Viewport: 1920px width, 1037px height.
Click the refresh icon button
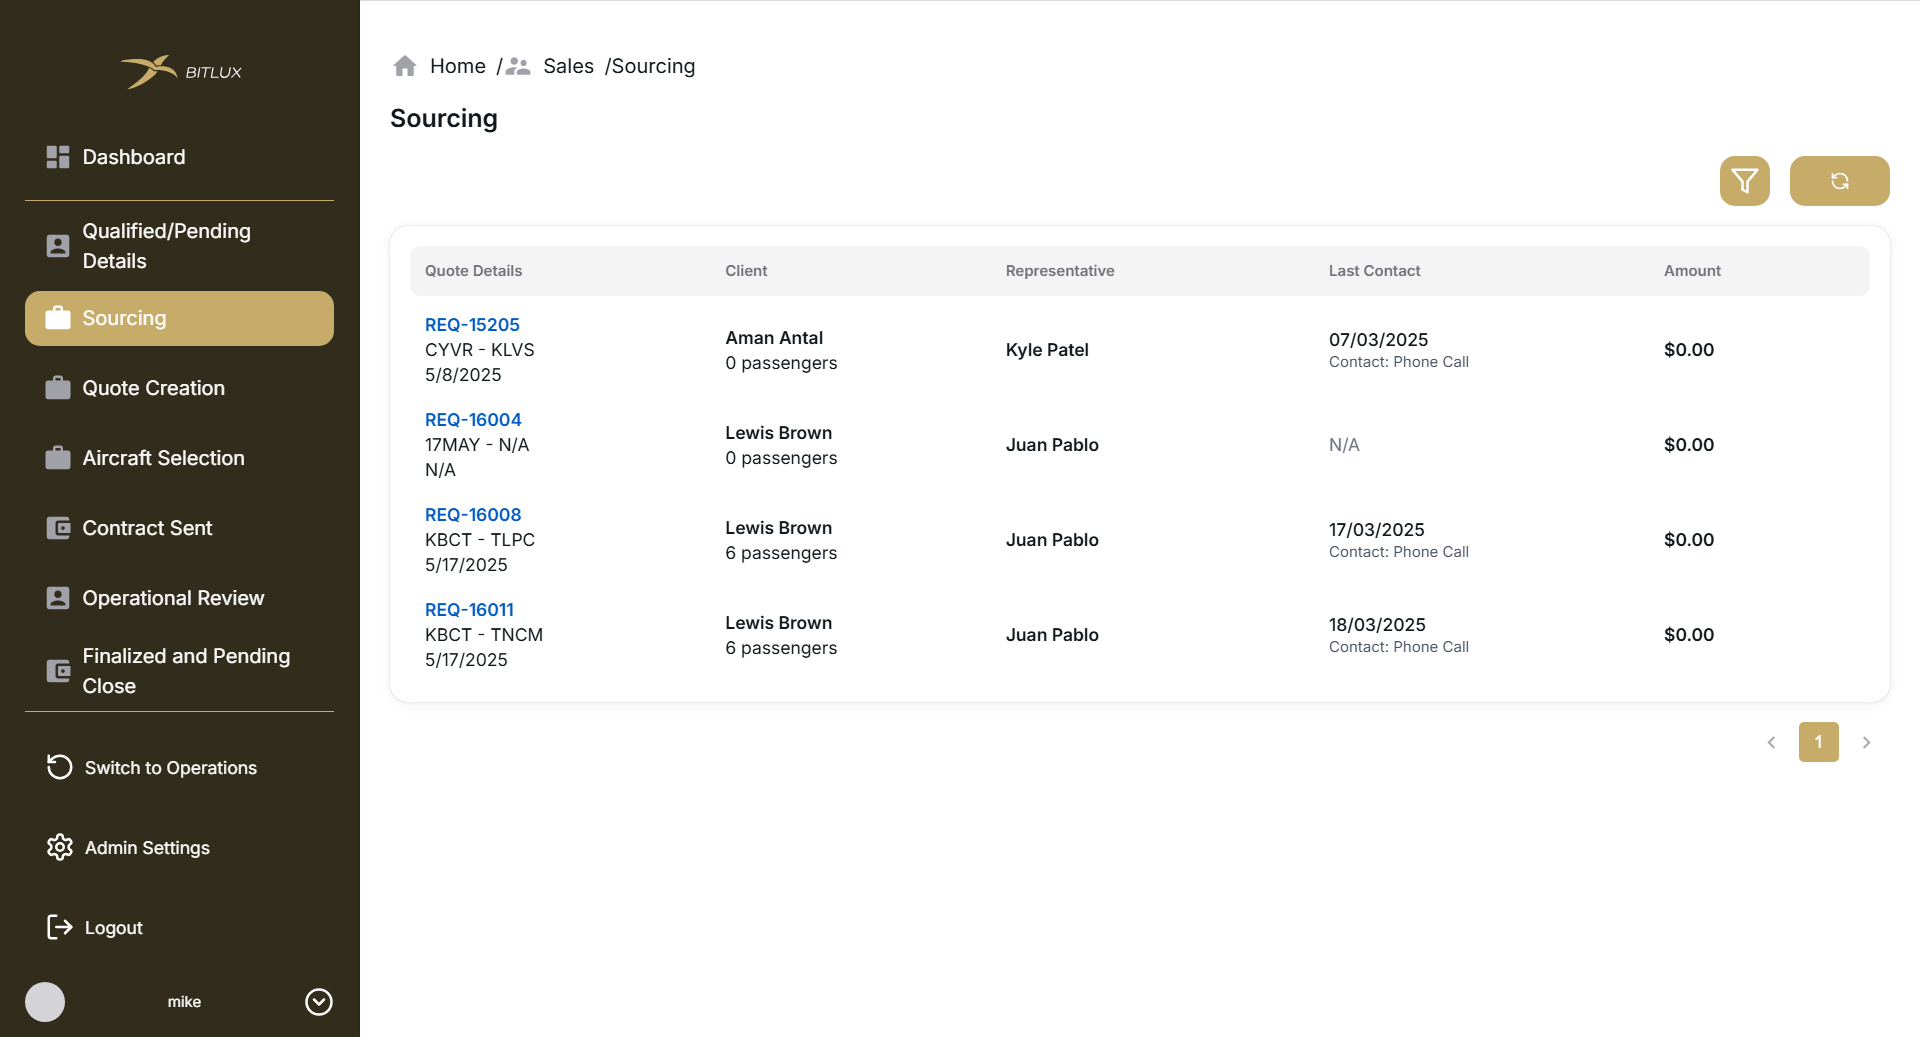[x=1839, y=181]
